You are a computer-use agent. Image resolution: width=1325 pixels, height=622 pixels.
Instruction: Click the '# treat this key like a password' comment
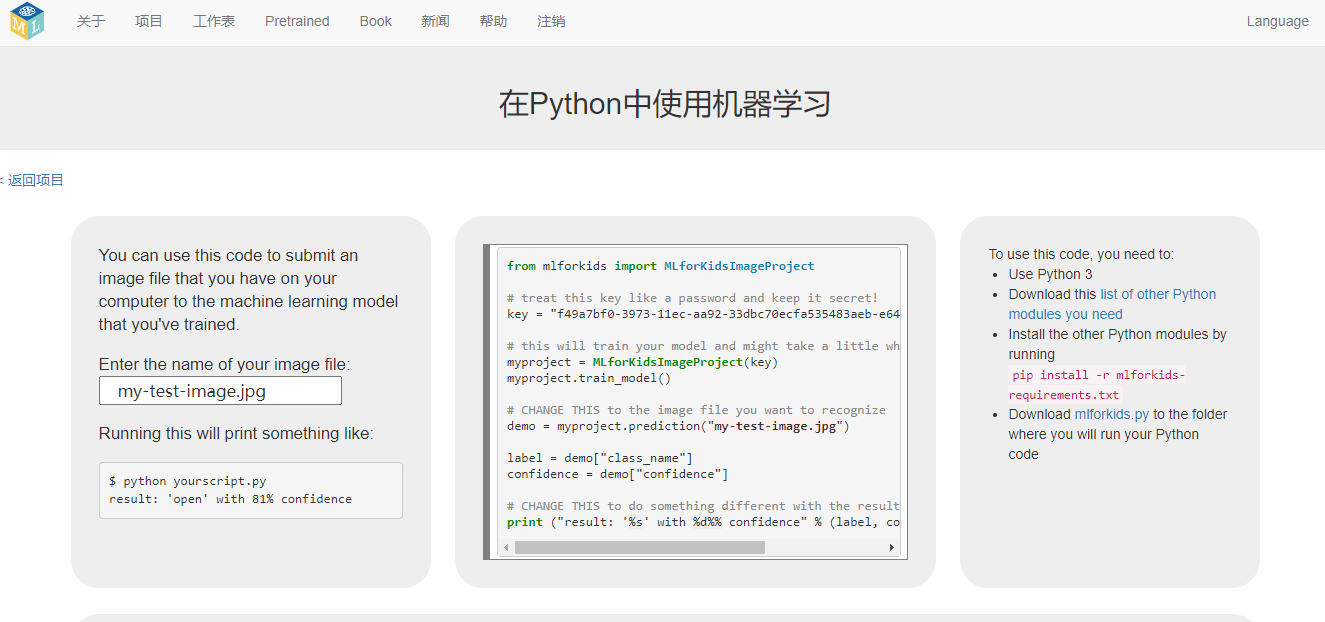coord(692,298)
